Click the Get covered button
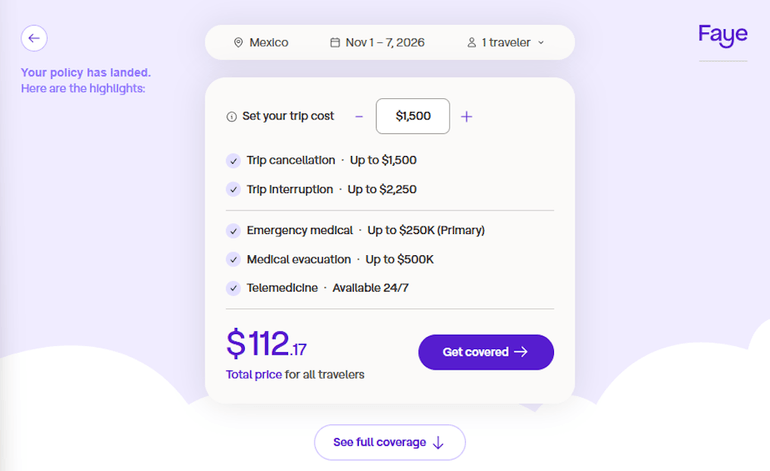The image size is (770, 471). coord(485,352)
